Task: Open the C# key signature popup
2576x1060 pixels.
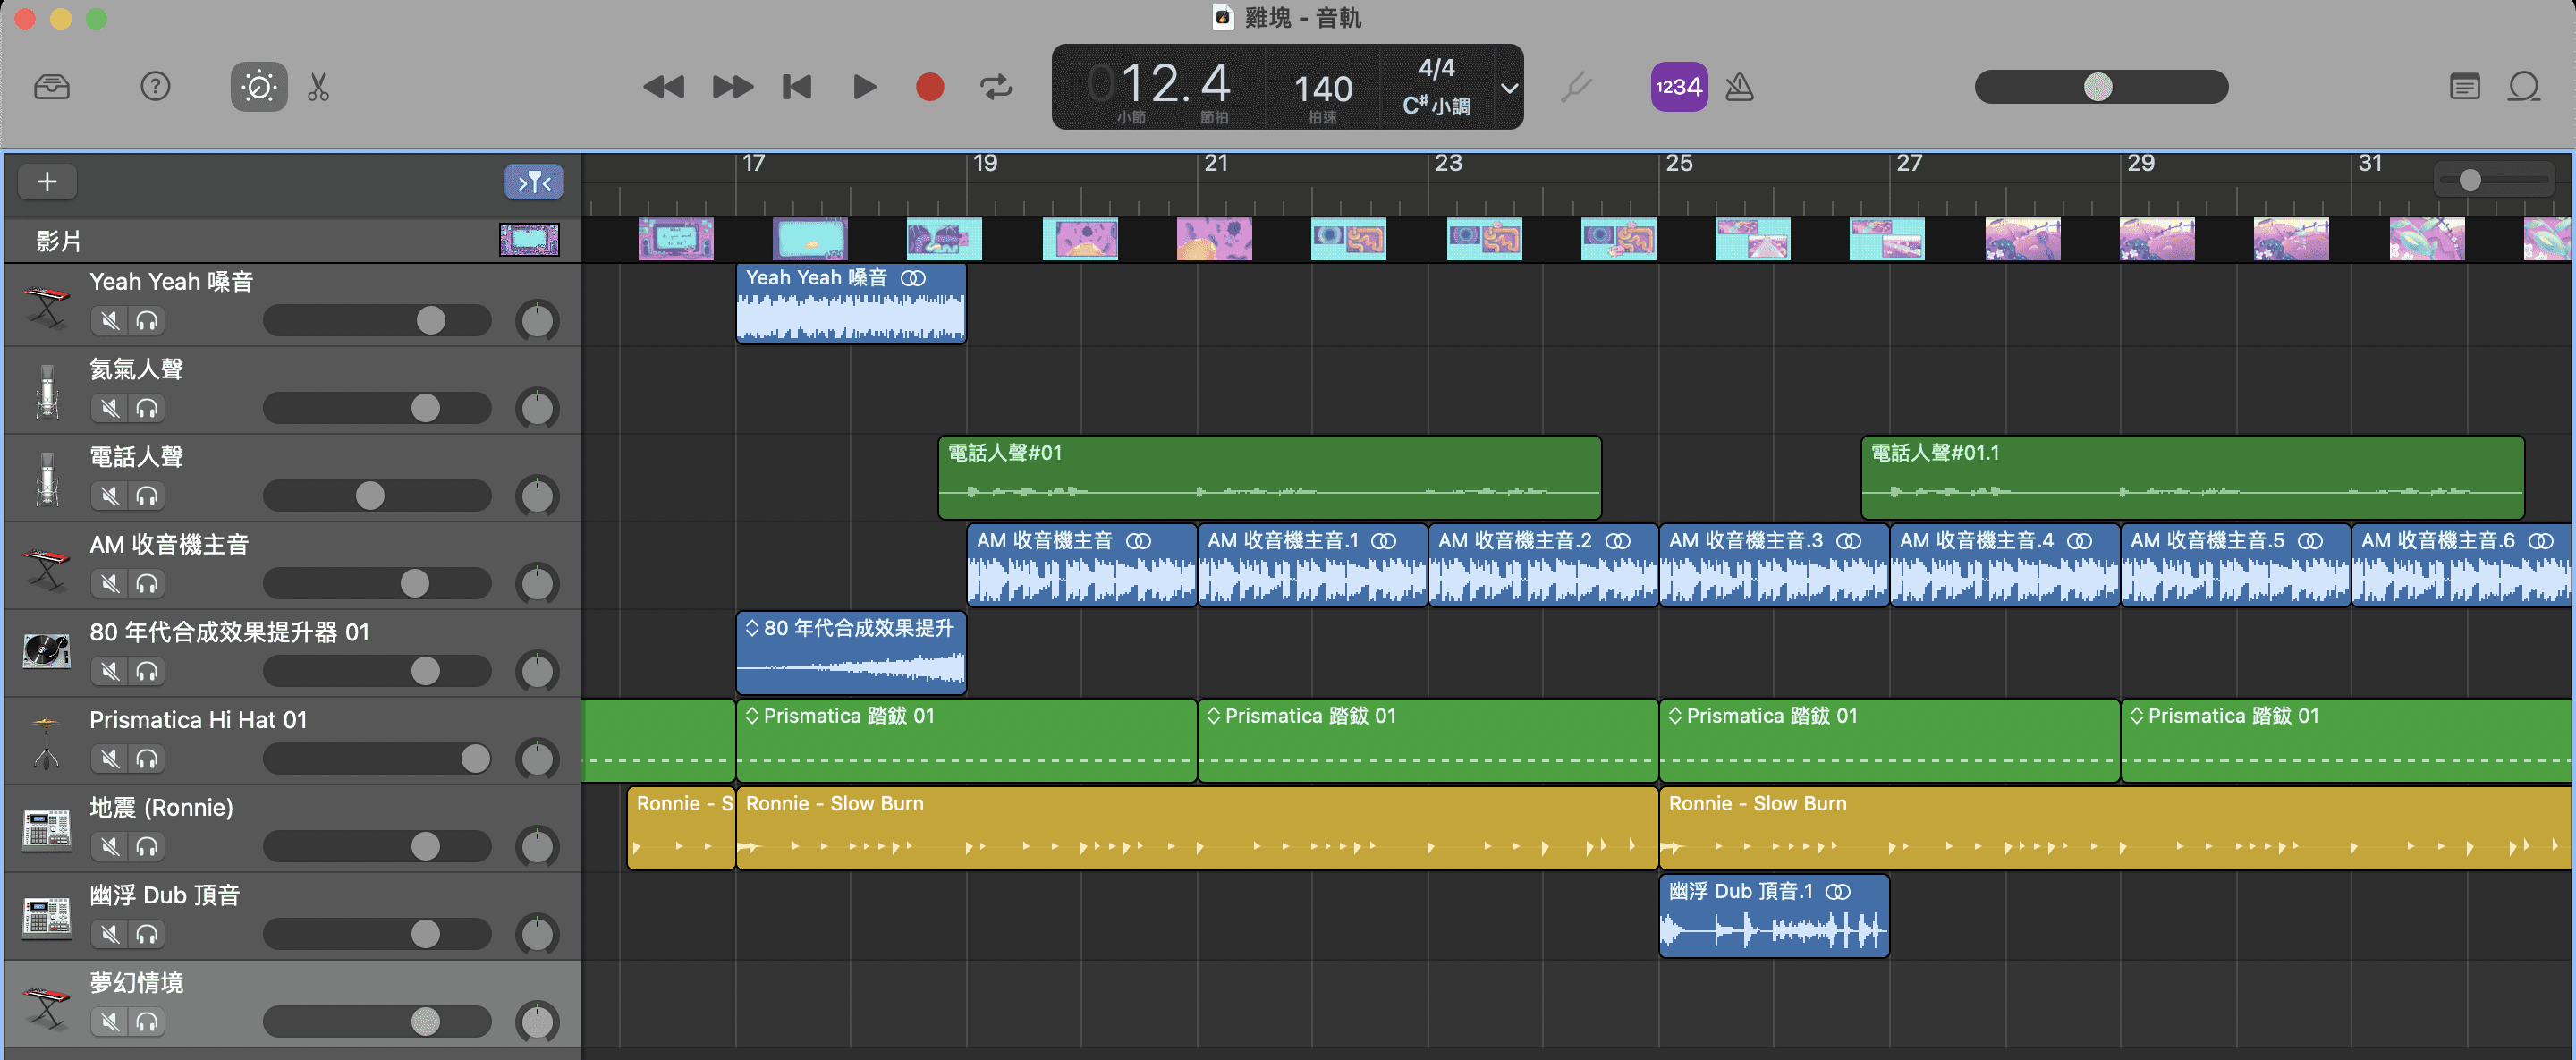Action: (x=1436, y=105)
